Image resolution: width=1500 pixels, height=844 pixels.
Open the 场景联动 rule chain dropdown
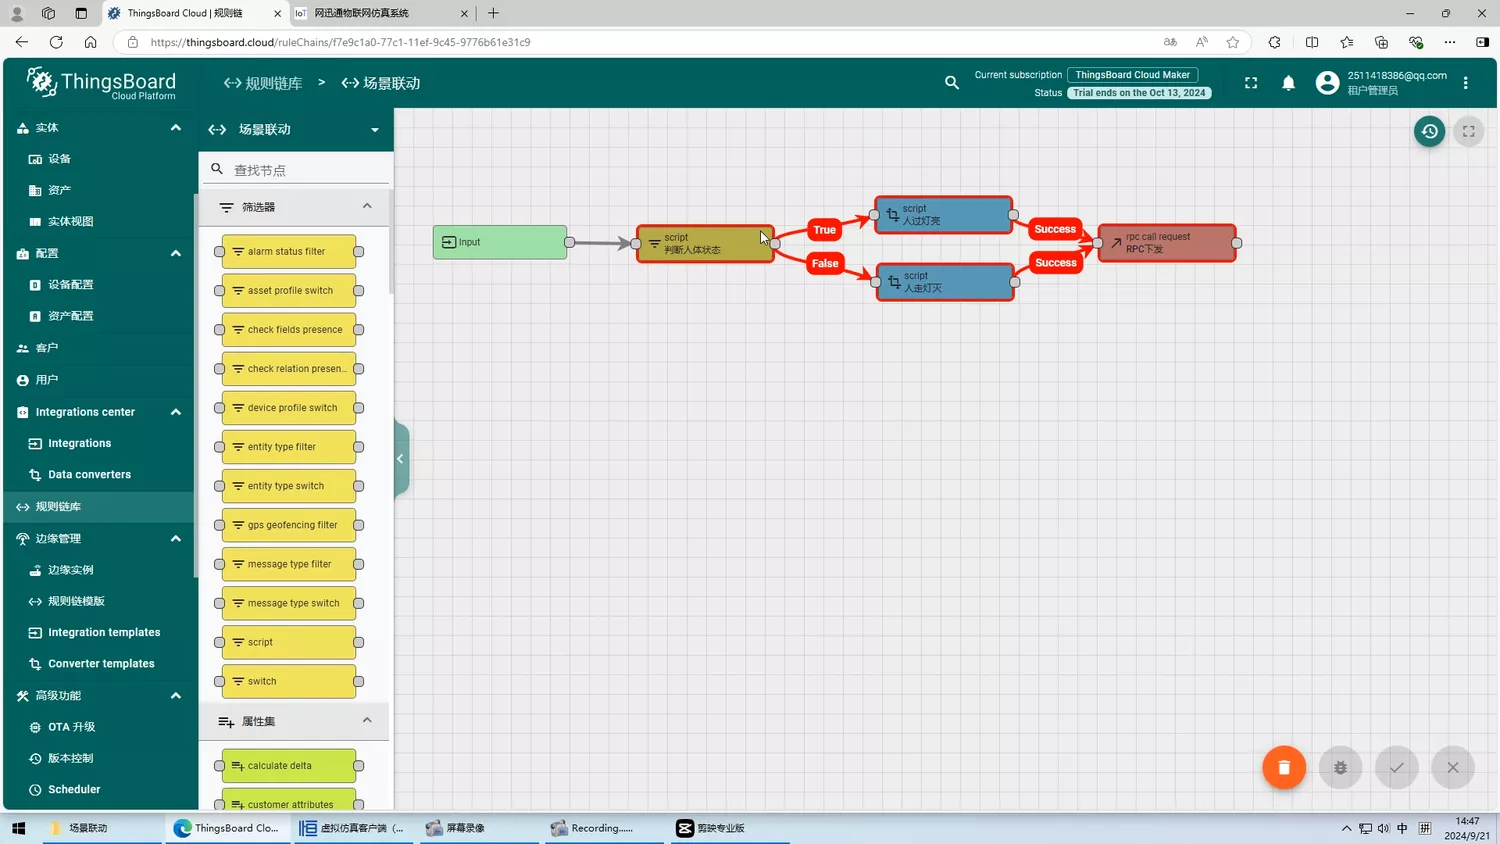[x=374, y=130]
